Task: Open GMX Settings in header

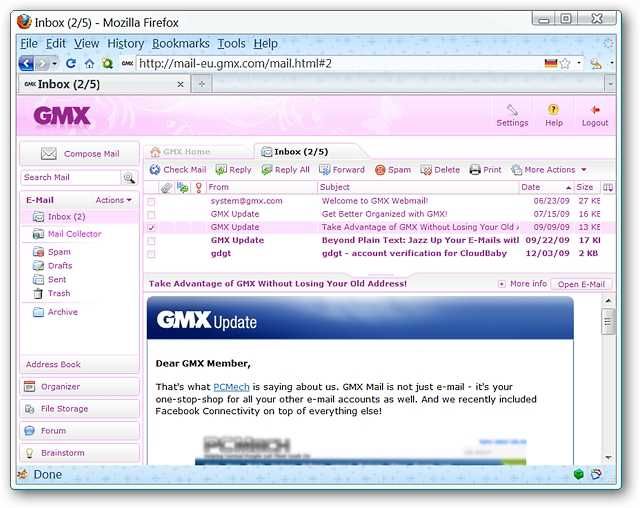Action: click(512, 115)
